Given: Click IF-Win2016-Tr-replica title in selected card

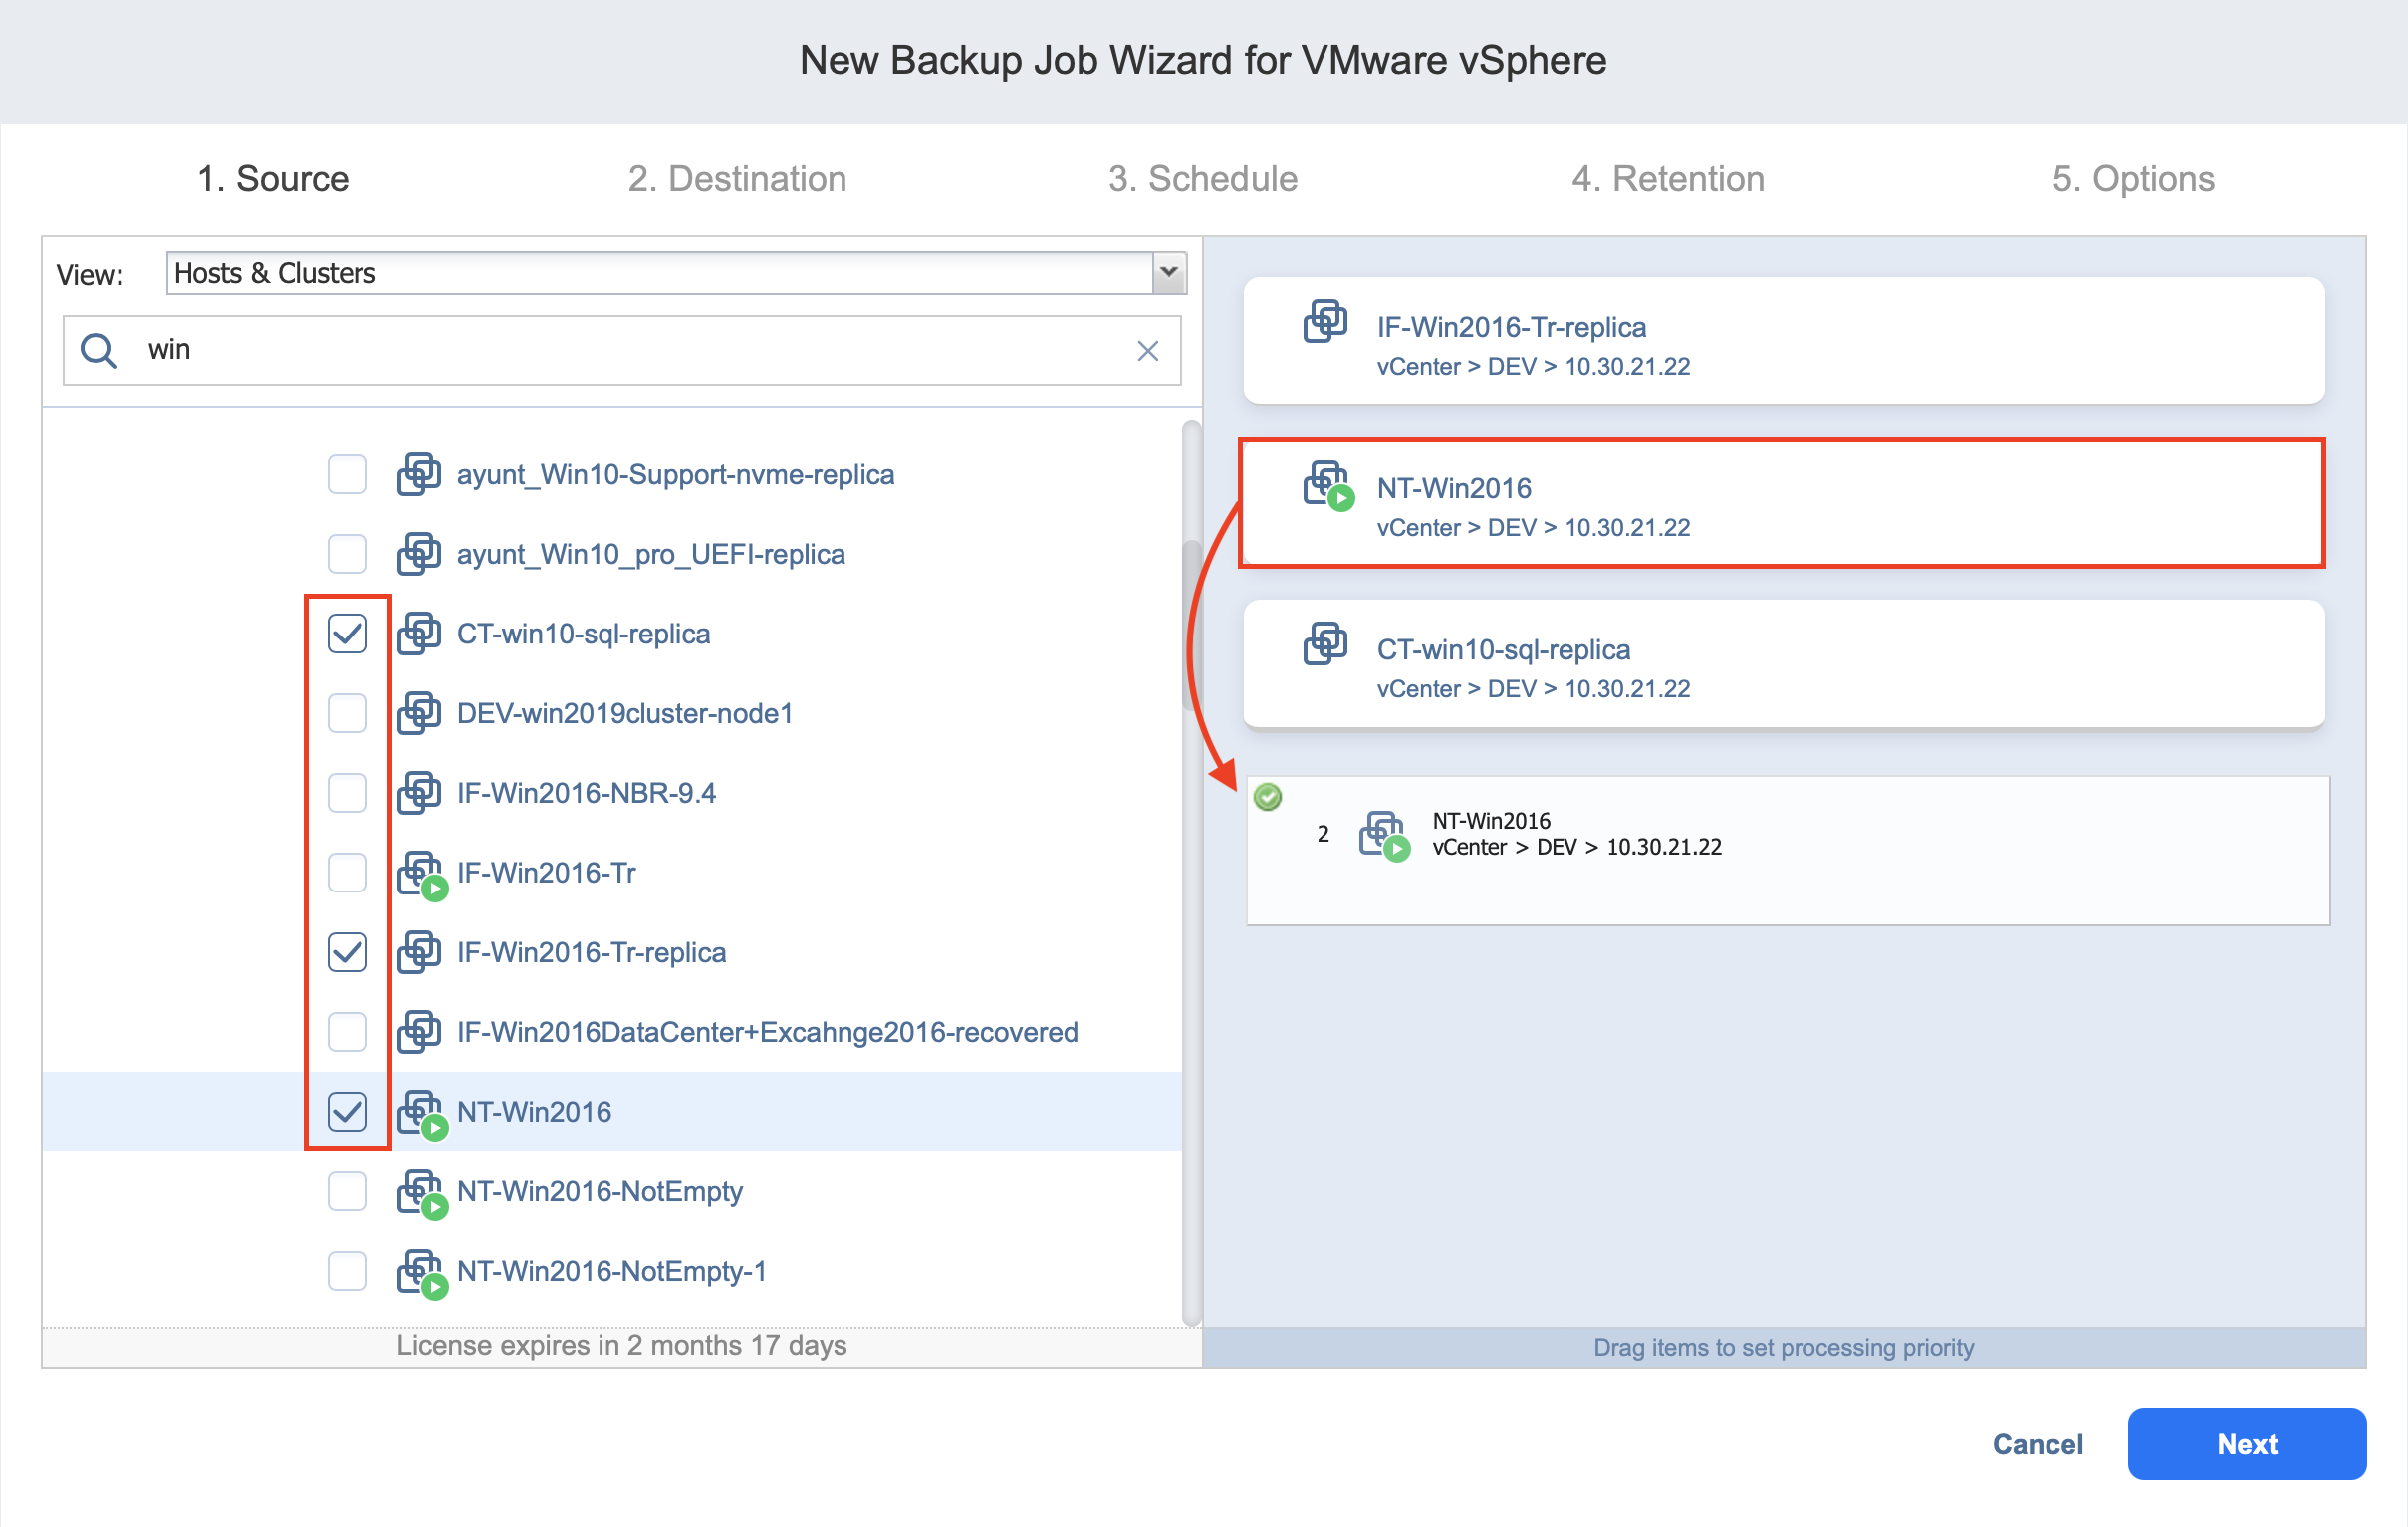Looking at the screenshot, I should 1511,327.
